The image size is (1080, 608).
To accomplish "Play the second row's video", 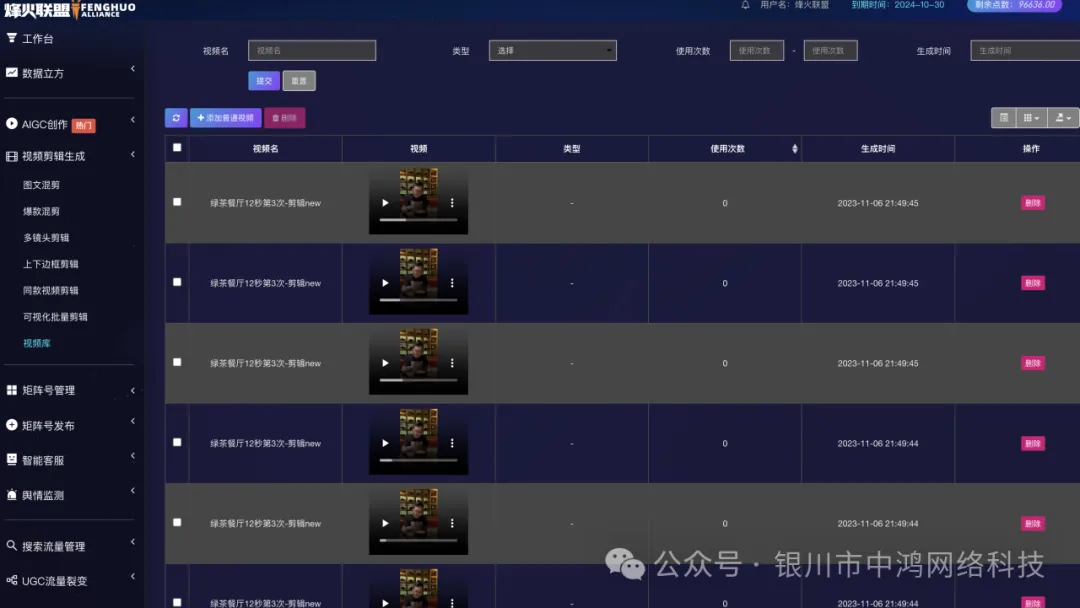I will tap(385, 283).
